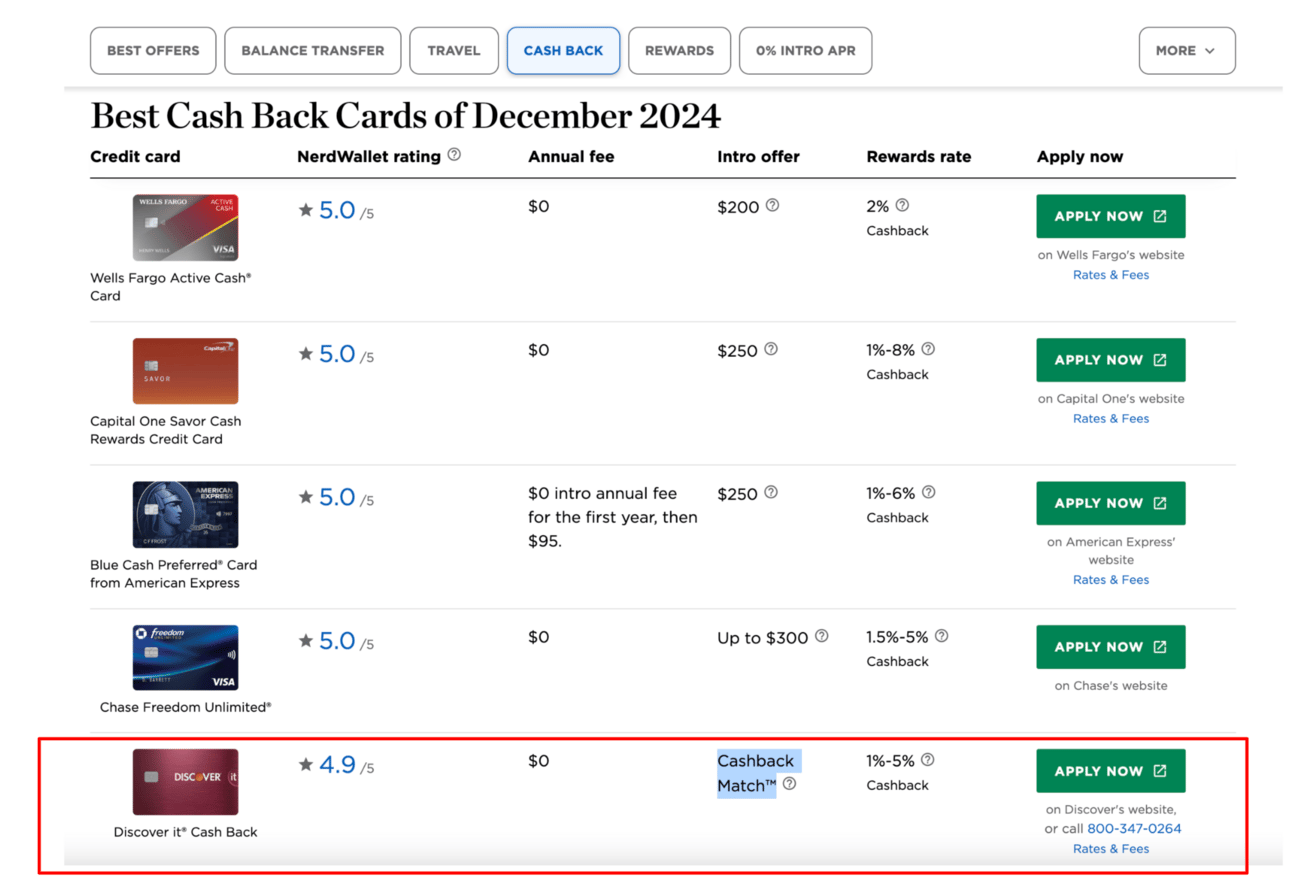This screenshot has width=1292, height=884.
Task: Switch to Balance Transfer tab
Action: pos(313,51)
